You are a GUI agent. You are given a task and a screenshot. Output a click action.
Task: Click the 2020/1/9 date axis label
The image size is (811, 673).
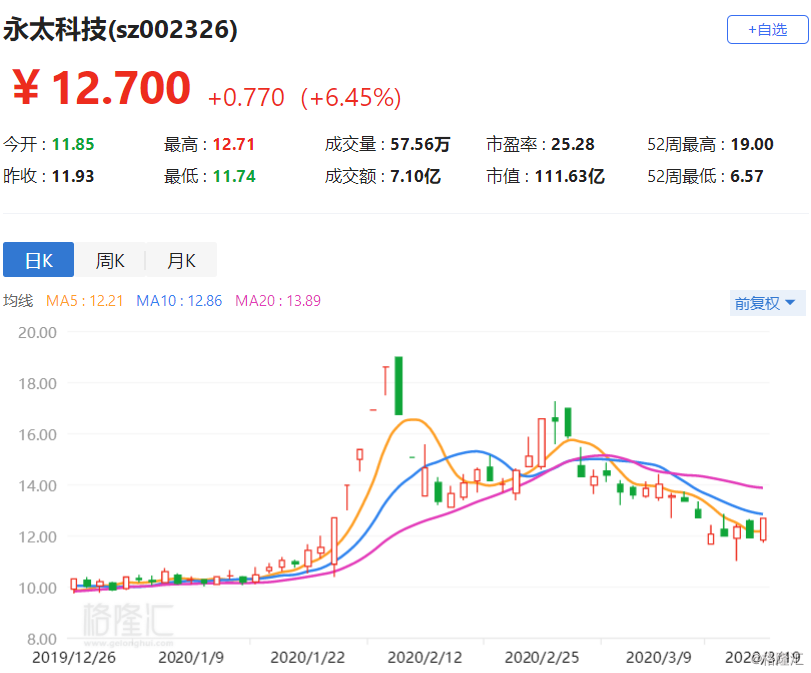coord(191,657)
